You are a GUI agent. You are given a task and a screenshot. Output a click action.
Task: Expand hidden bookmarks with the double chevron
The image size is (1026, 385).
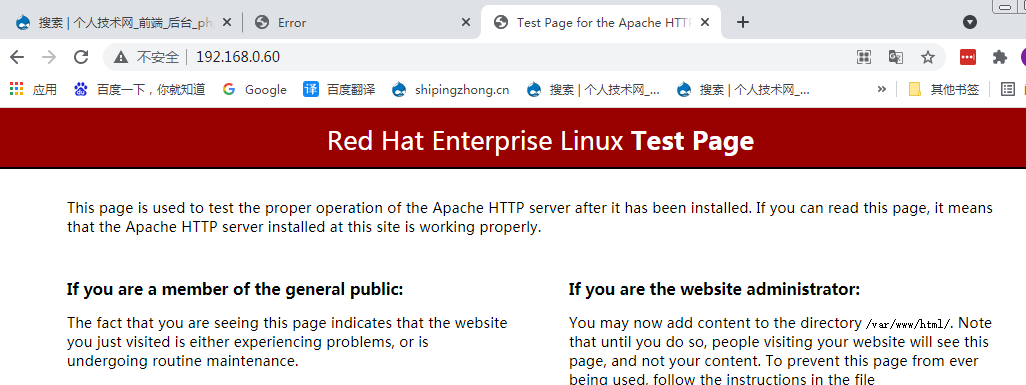pyautogui.click(x=881, y=89)
